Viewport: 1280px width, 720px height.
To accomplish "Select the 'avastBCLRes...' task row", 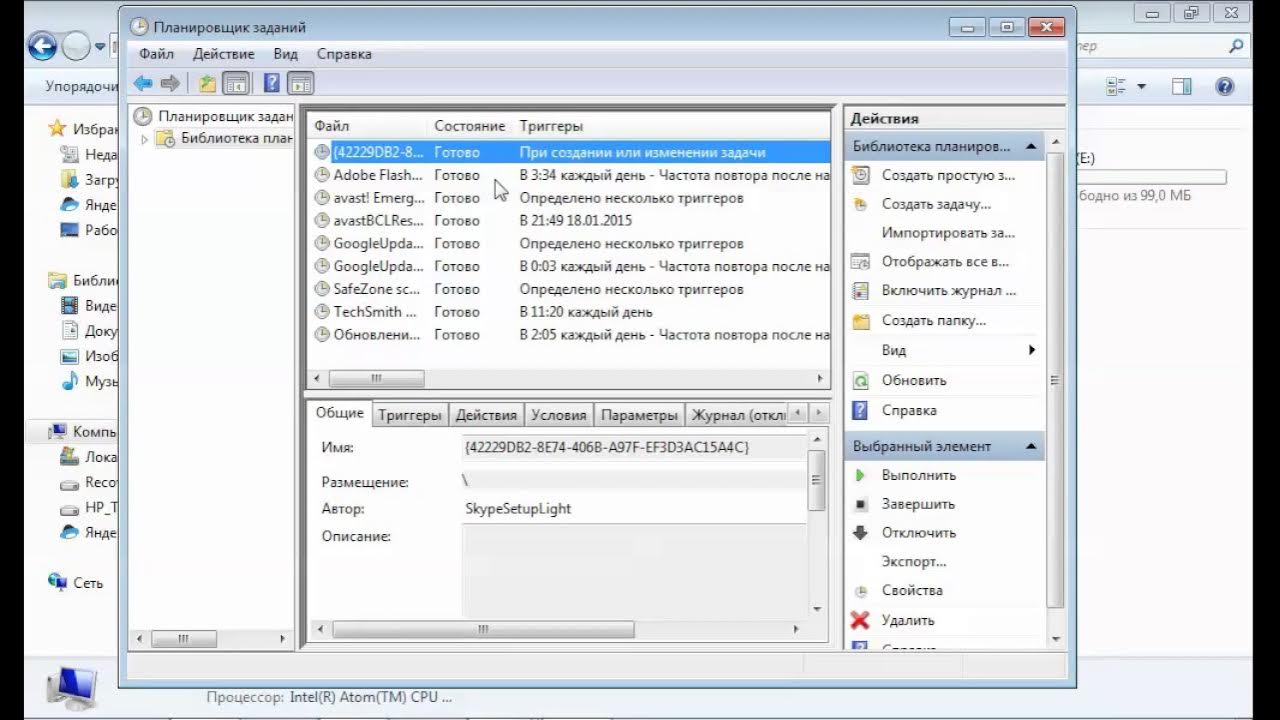I will click(x=570, y=221).
